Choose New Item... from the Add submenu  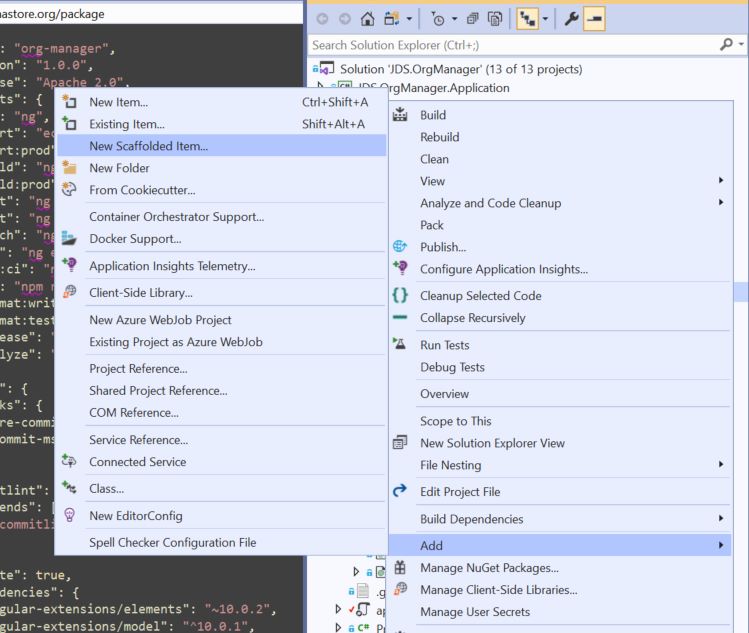(x=222, y=102)
